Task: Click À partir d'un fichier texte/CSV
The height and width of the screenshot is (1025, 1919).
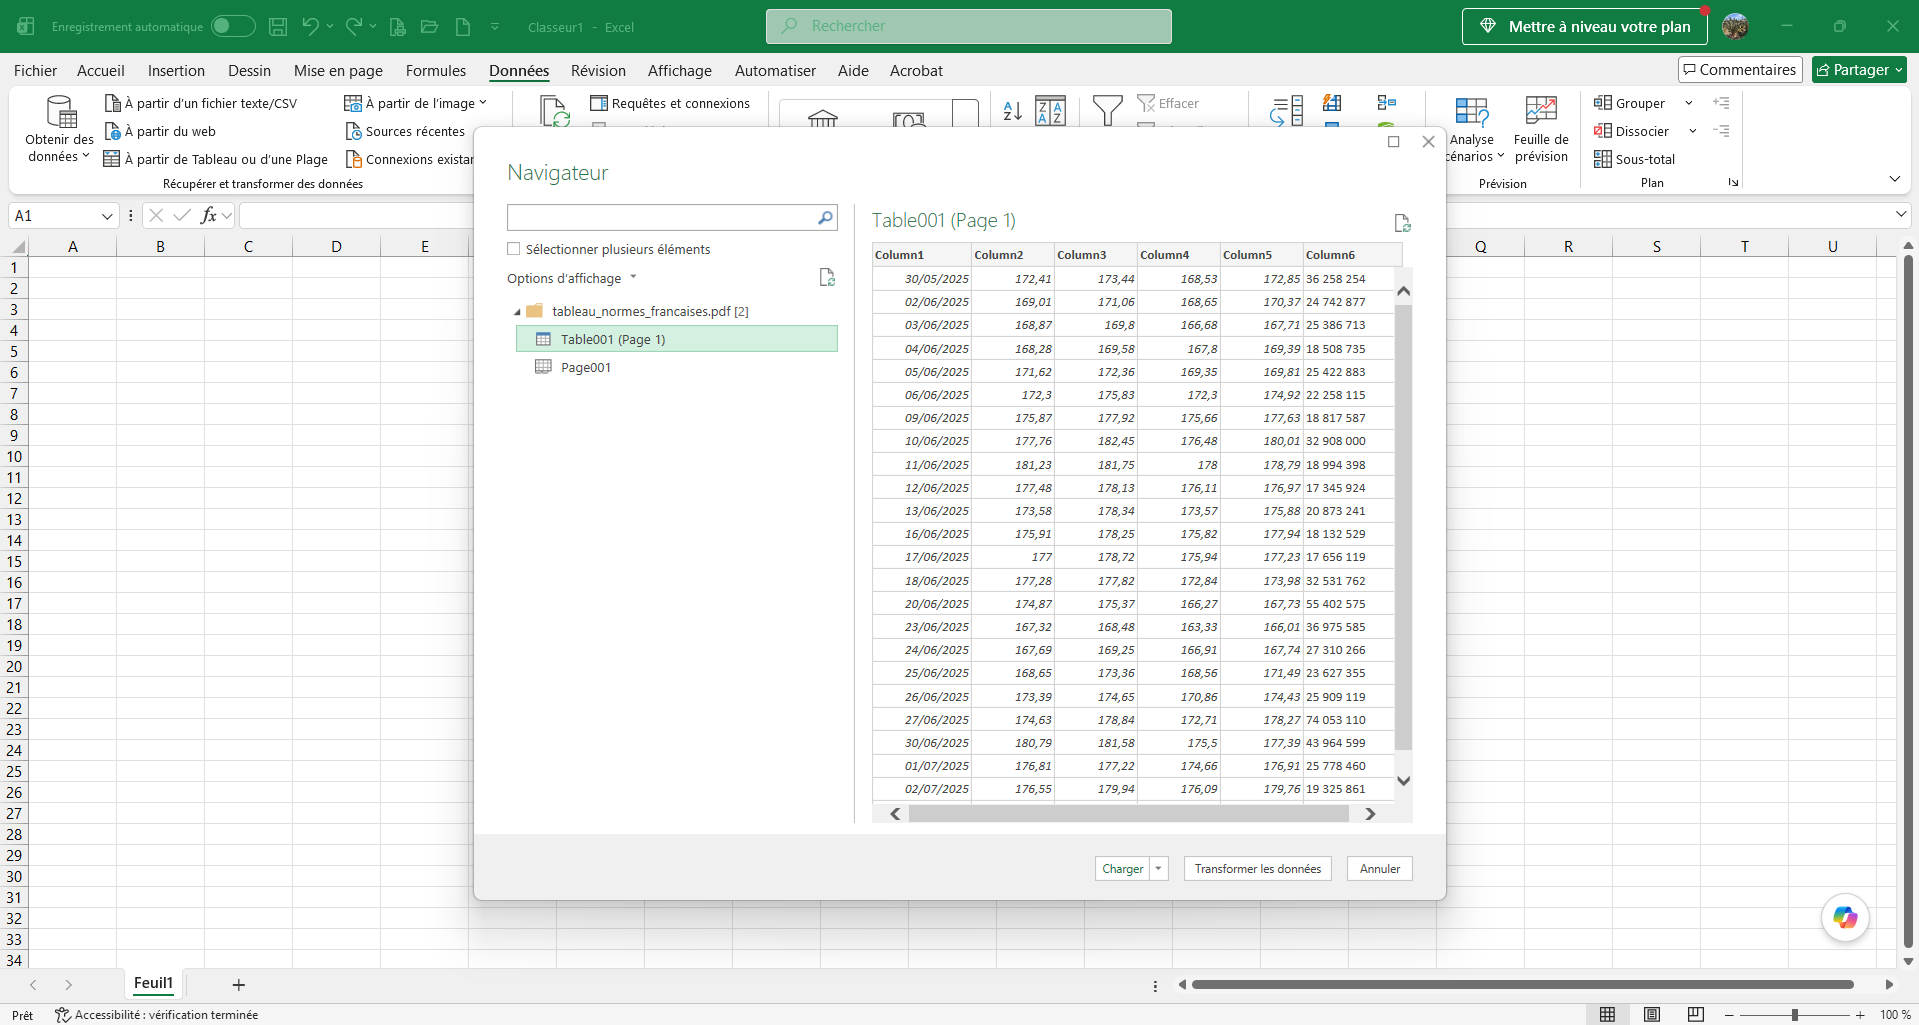Action: [x=201, y=103]
